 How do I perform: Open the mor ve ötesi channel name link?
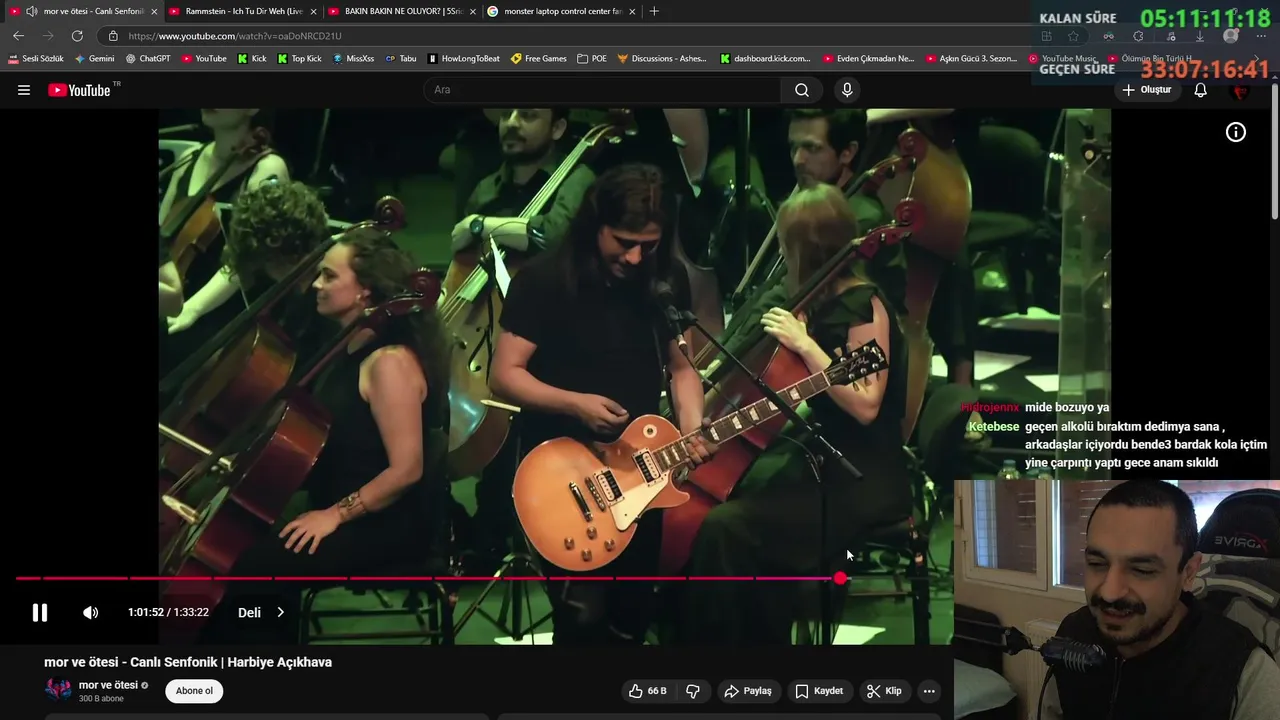click(x=108, y=685)
